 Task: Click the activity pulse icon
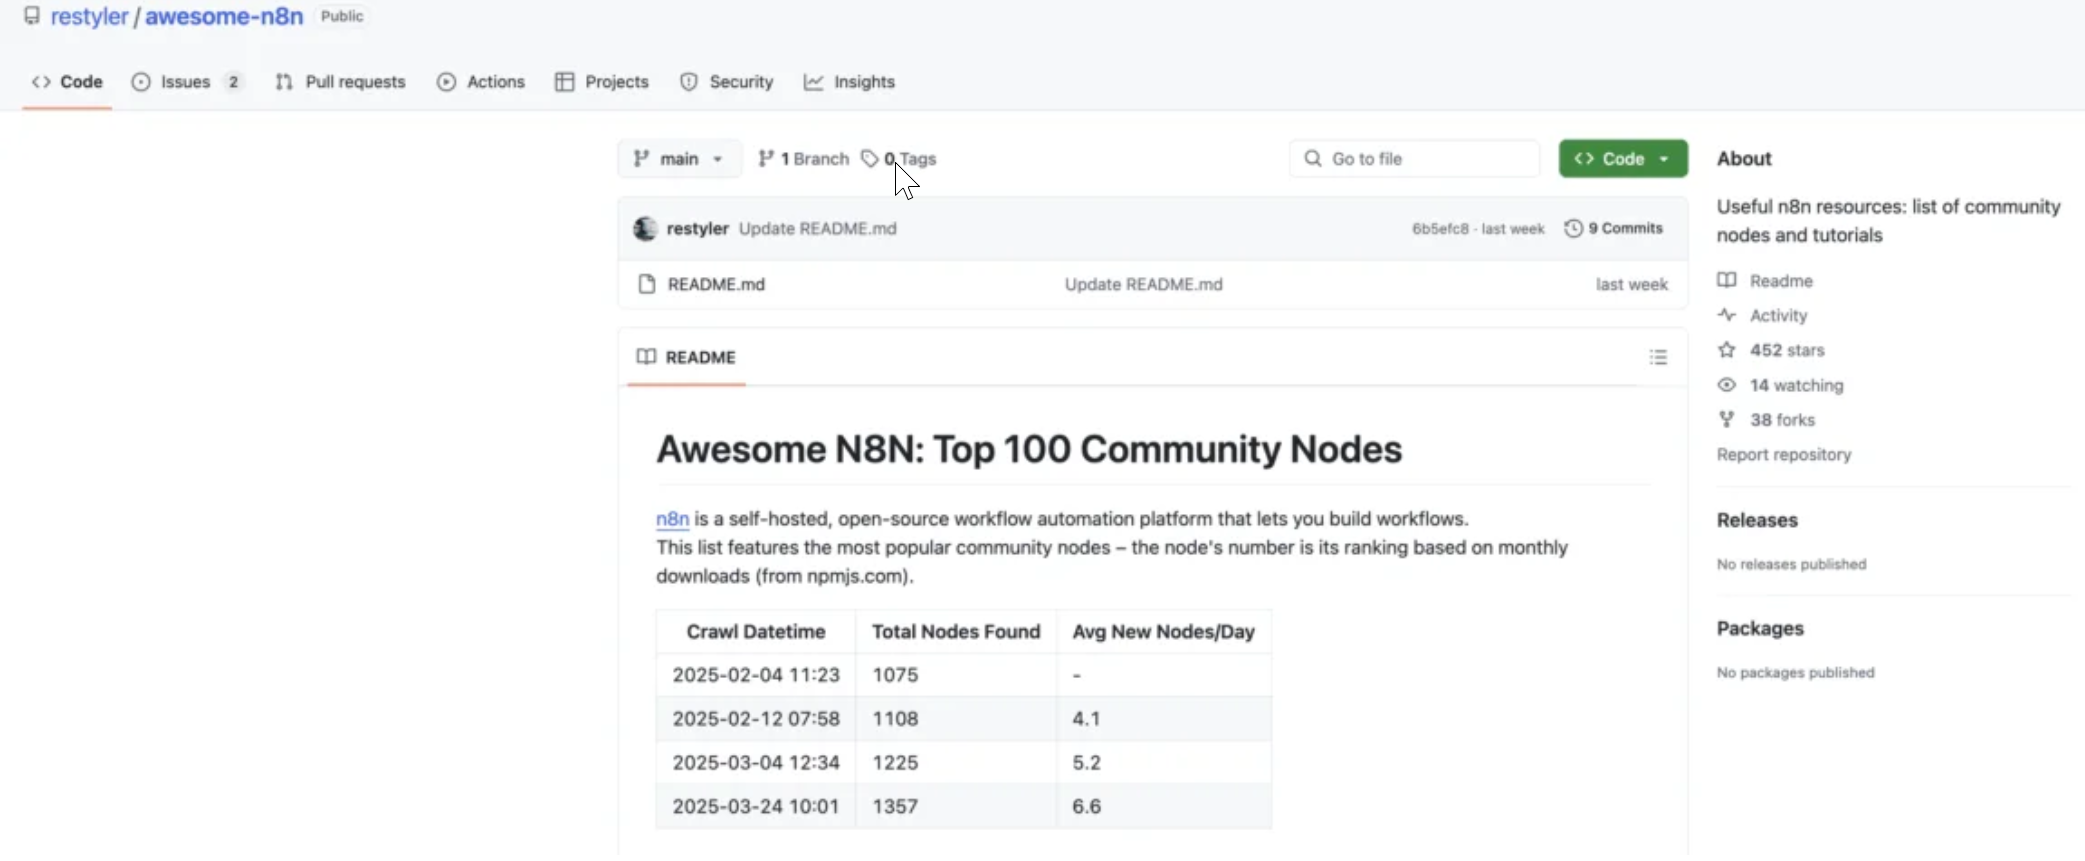coord(1727,315)
